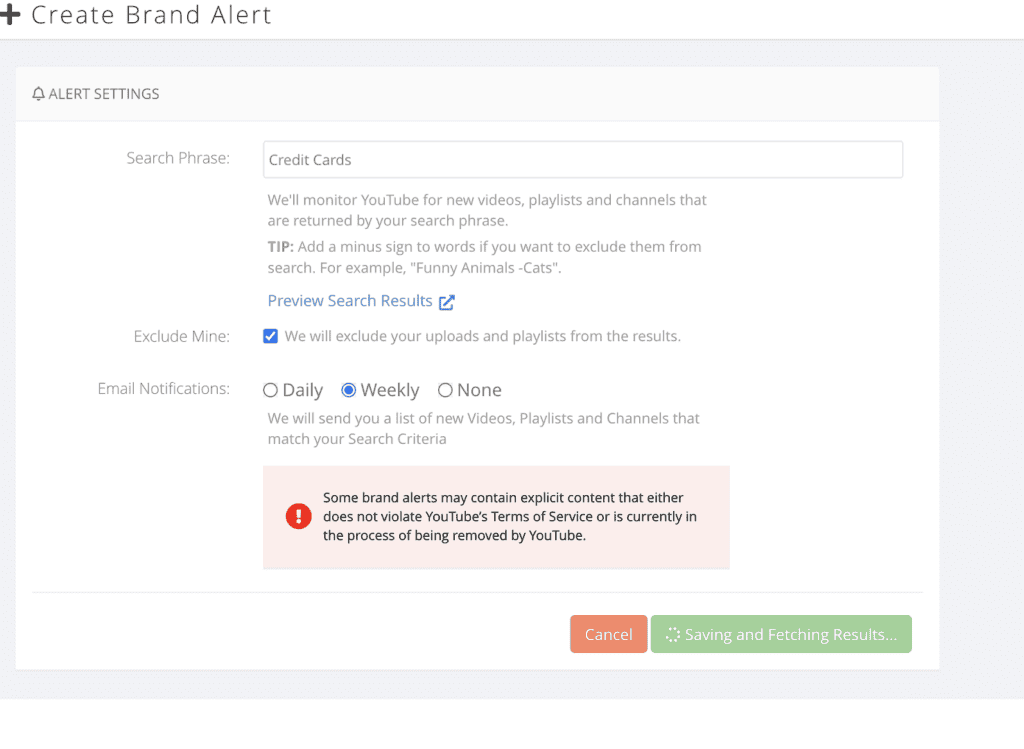Click the Email Notifications field label
This screenshot has width=1024, height=749.
[x=163, y=389]
